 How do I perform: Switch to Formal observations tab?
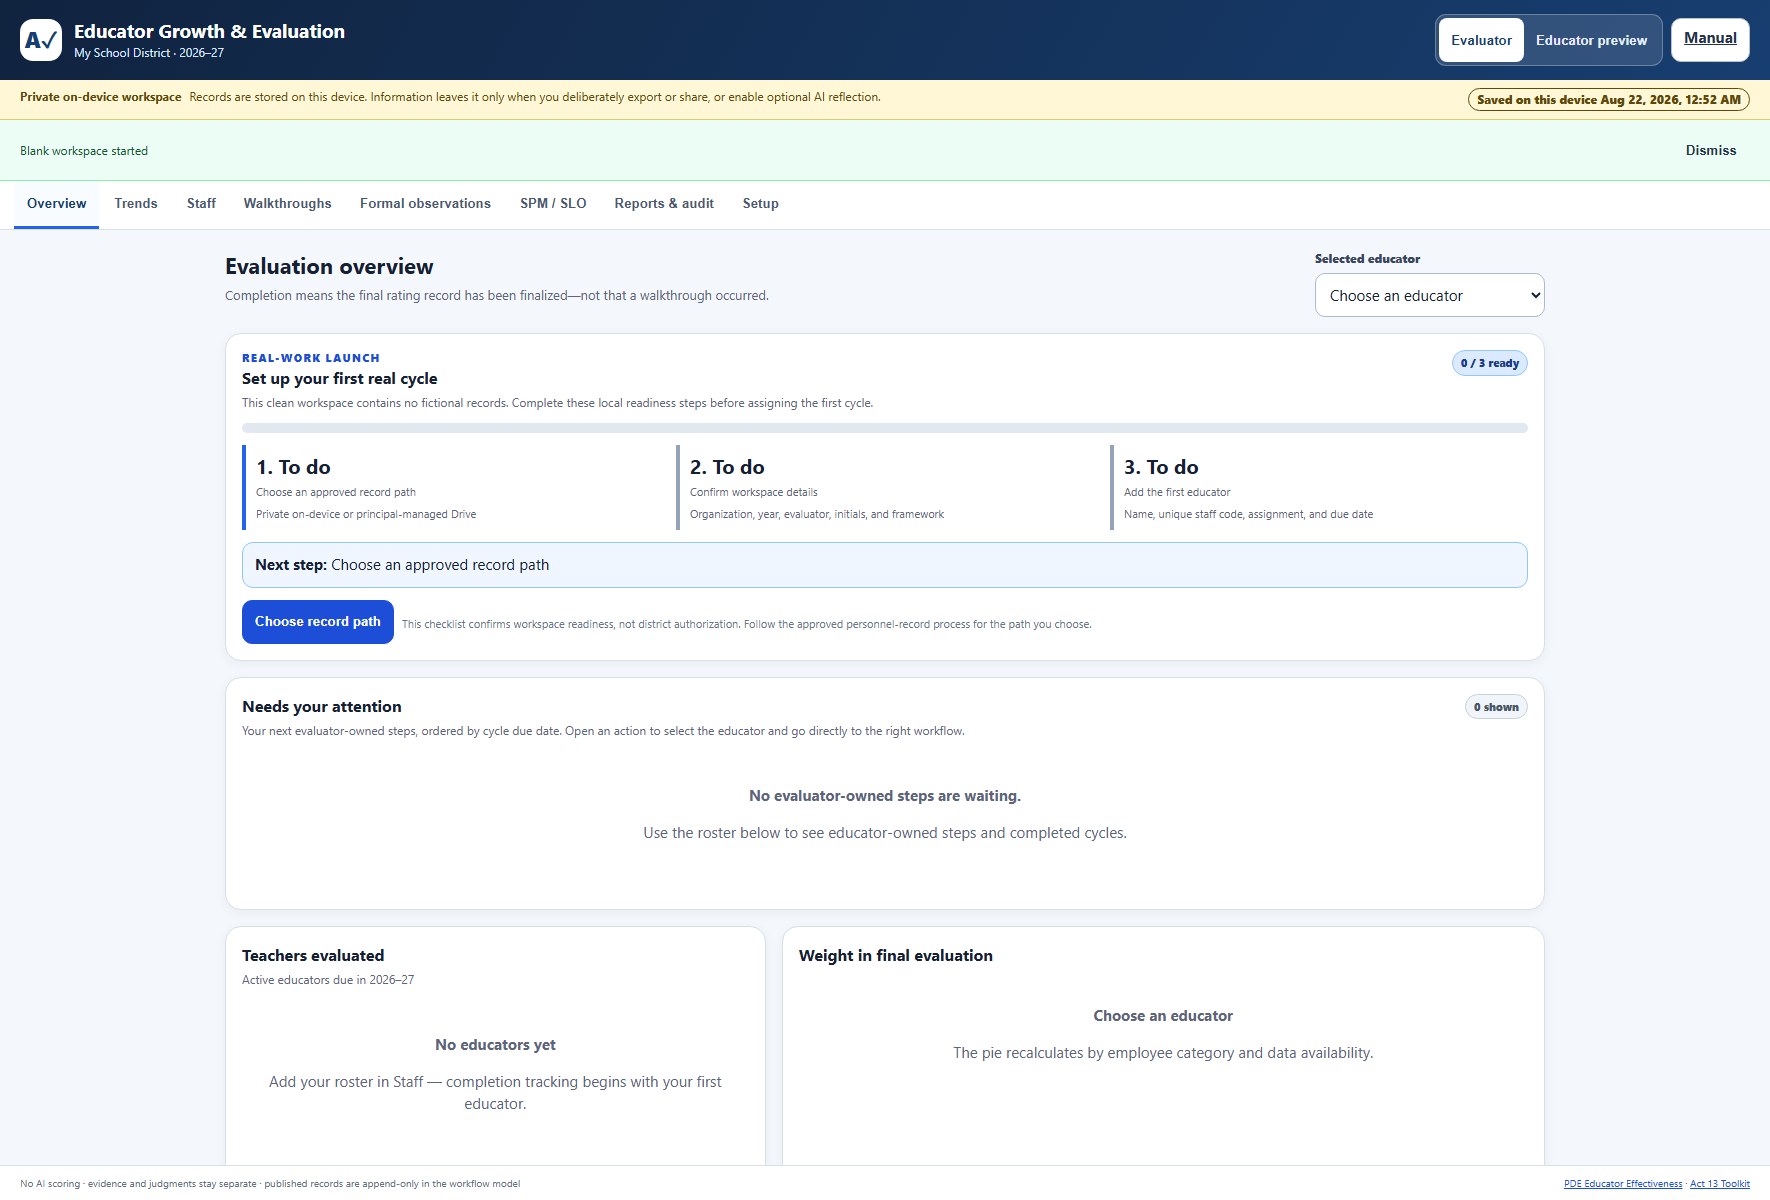[425, 204]
